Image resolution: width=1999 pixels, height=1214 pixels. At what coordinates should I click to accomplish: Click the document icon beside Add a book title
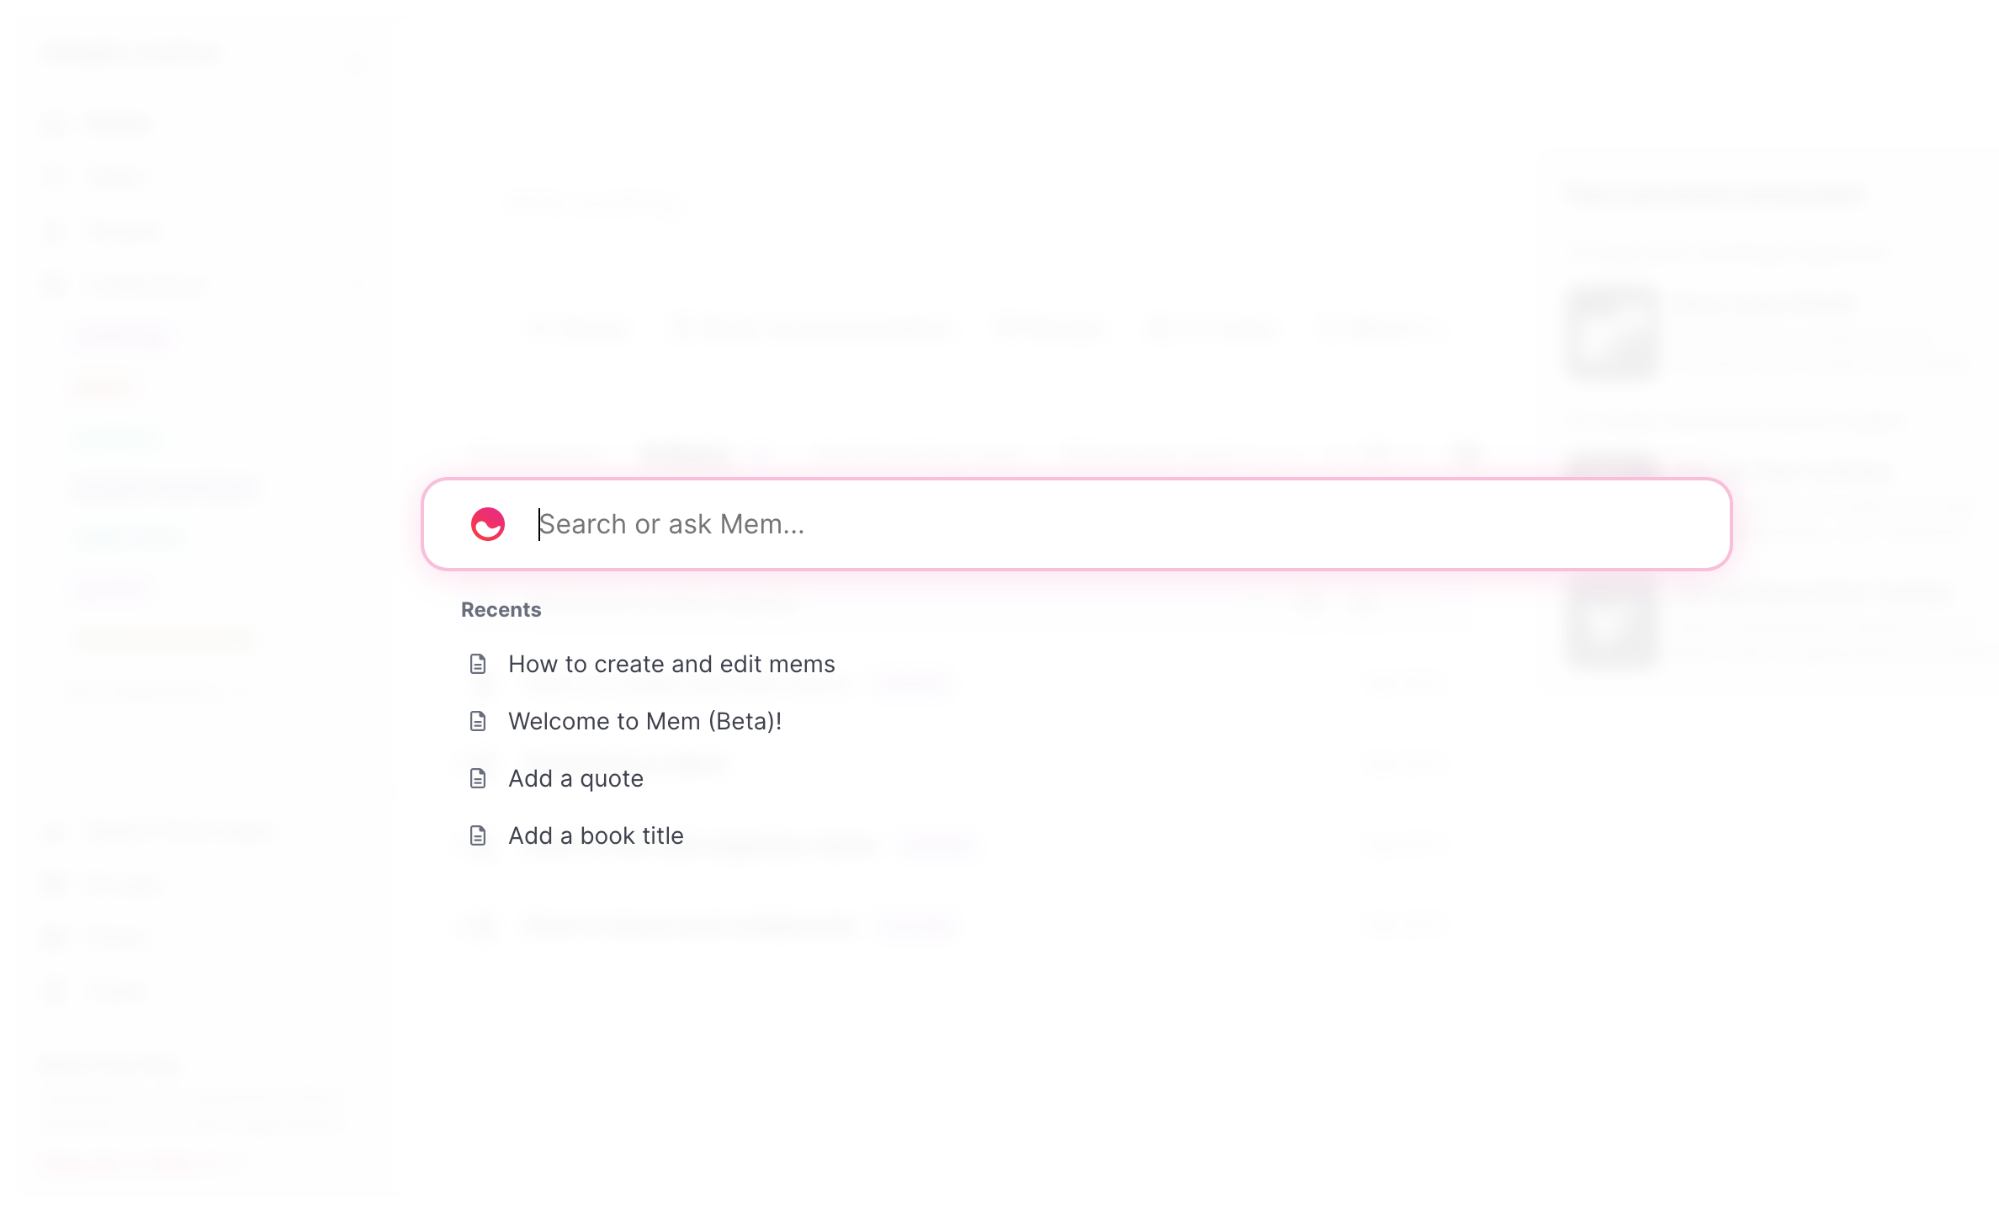(x=478, y=835)
